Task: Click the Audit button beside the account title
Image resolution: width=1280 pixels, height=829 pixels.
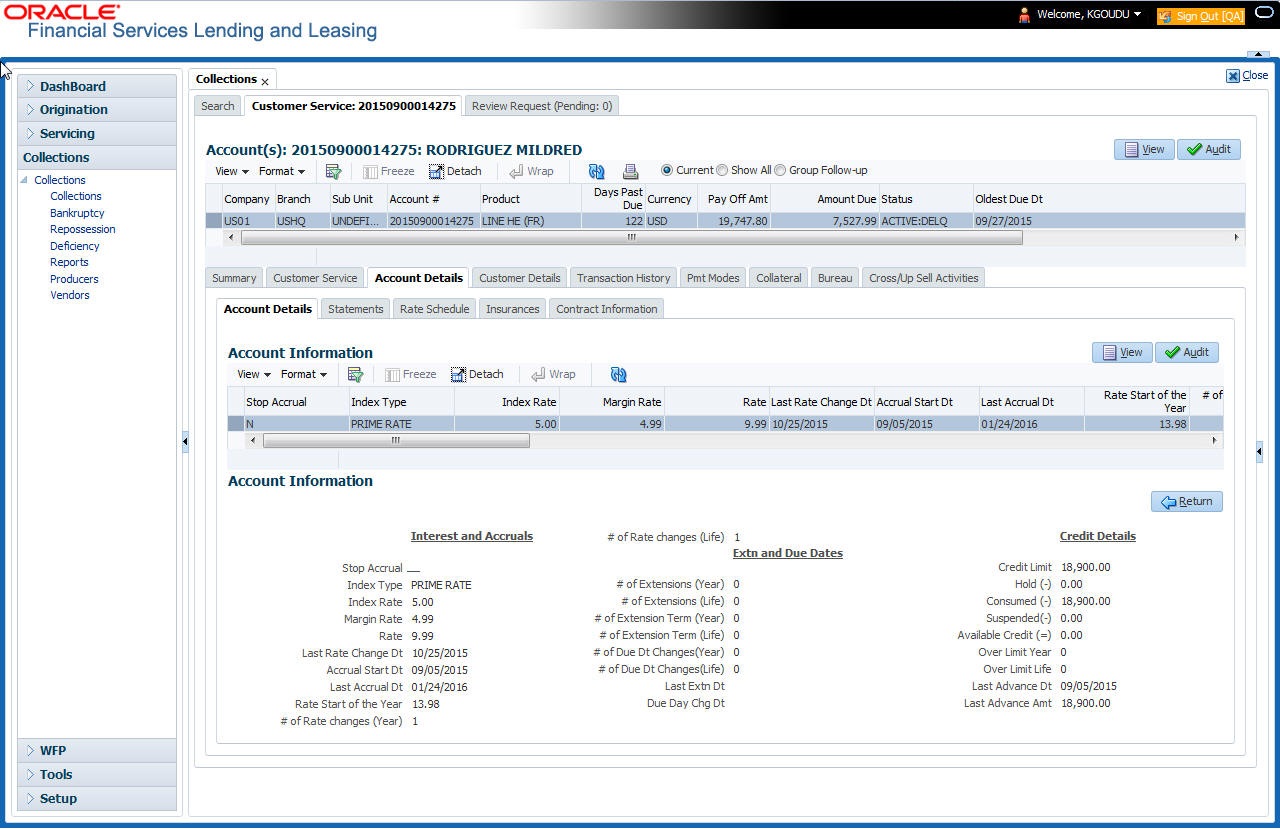Action: pyautogui.click(x=1209, y=149)
